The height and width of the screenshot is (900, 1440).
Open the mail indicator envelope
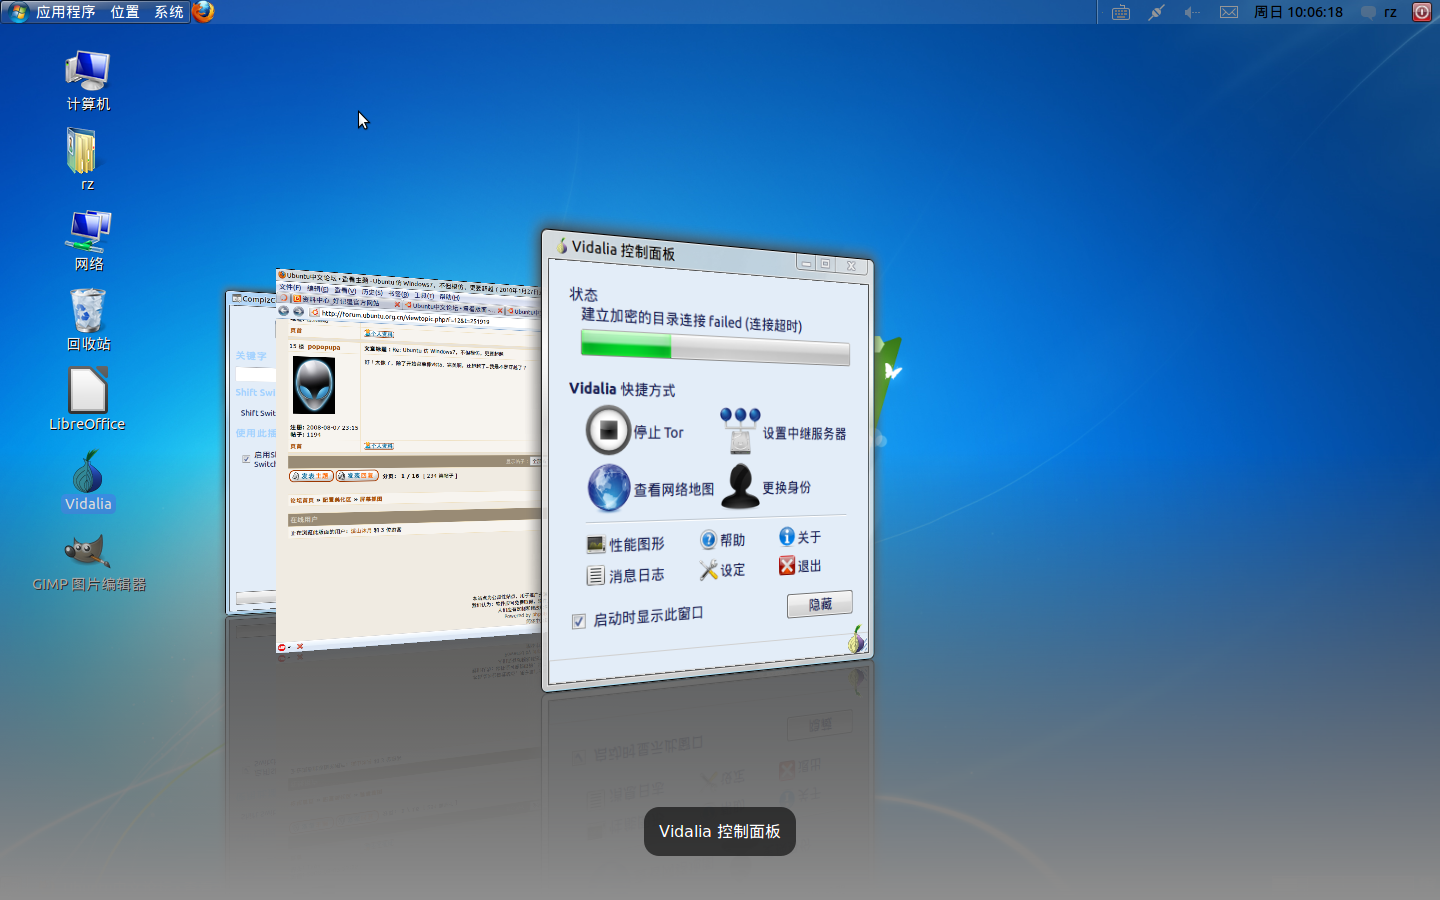click(x=1229, y=12)
